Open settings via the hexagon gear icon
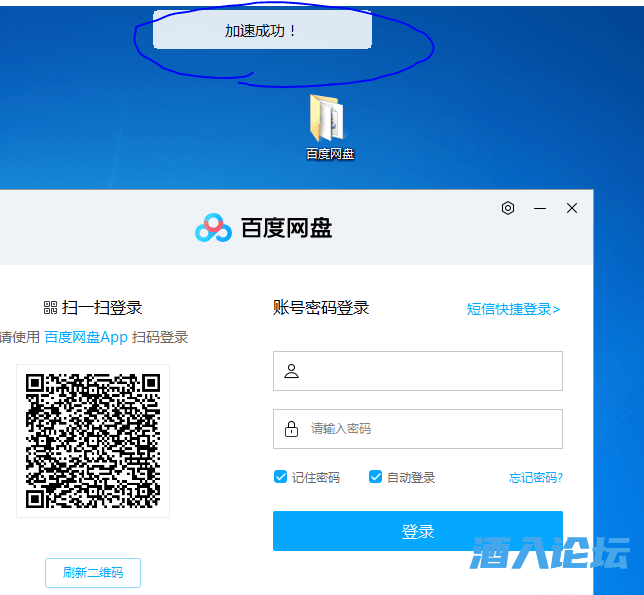The height and width of the screenshot is (595, 644). 508,208
